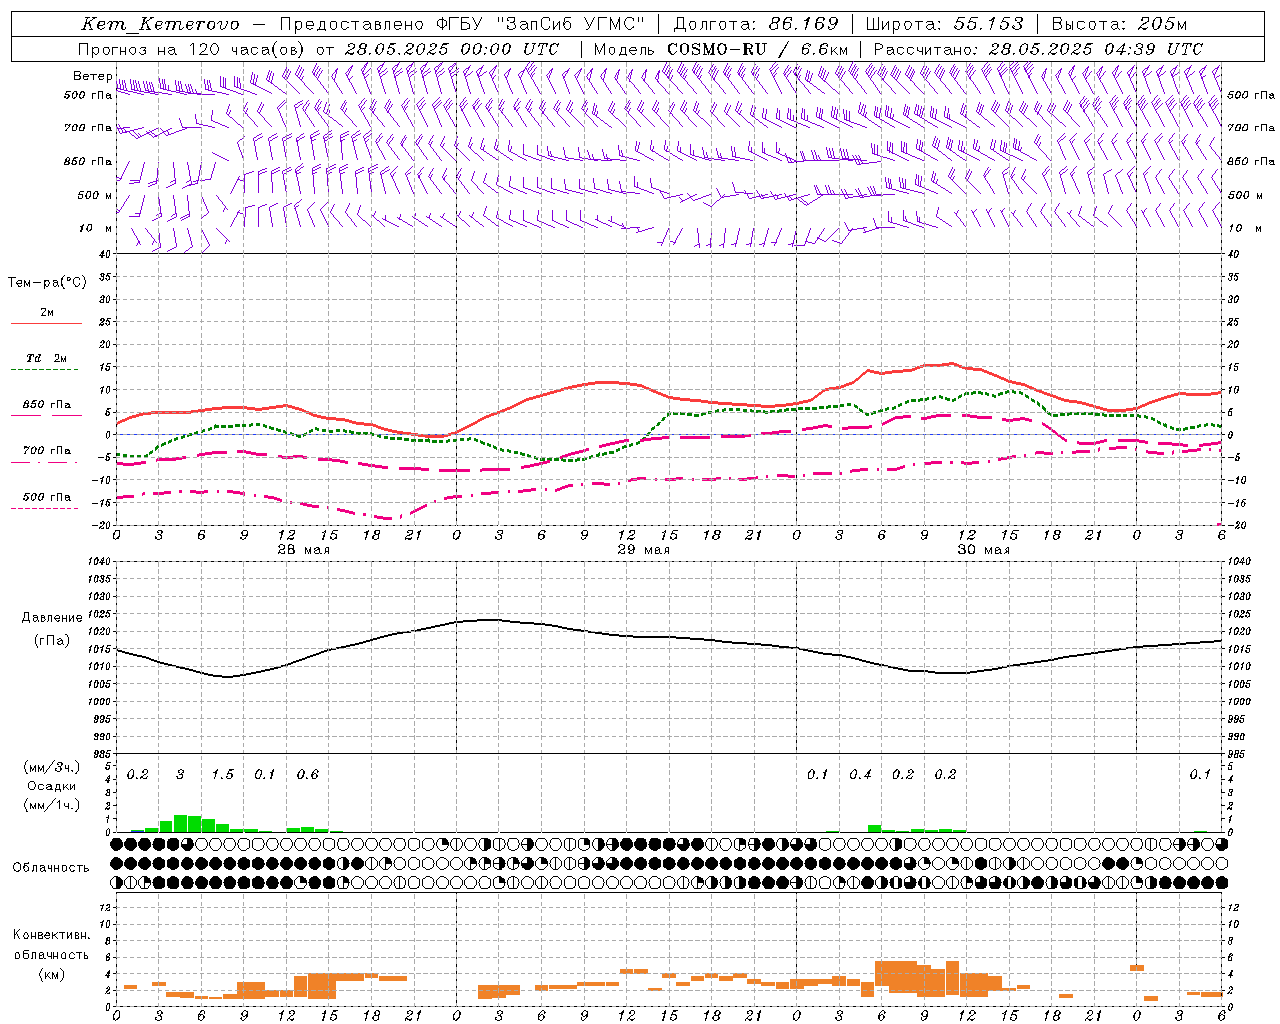Select the 30 мая date label
Image resolution: width=1280 pixels, height=1024 pixels.
[984, 550]
